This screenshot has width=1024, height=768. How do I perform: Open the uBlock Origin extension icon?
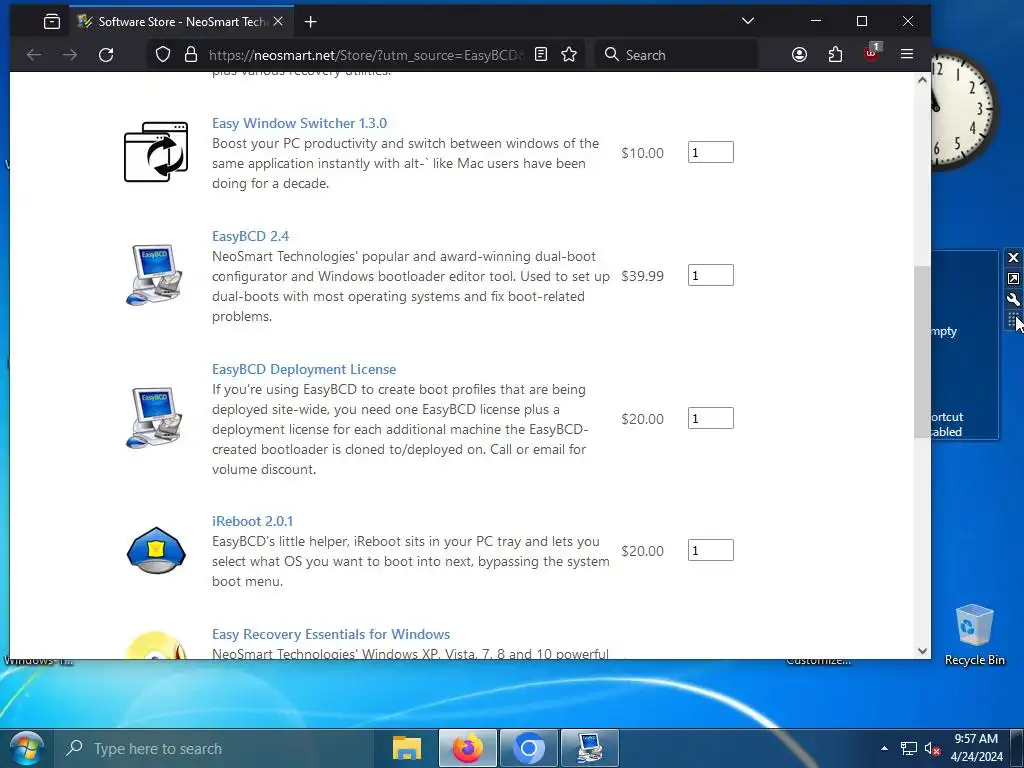click(x=871, y=54)
